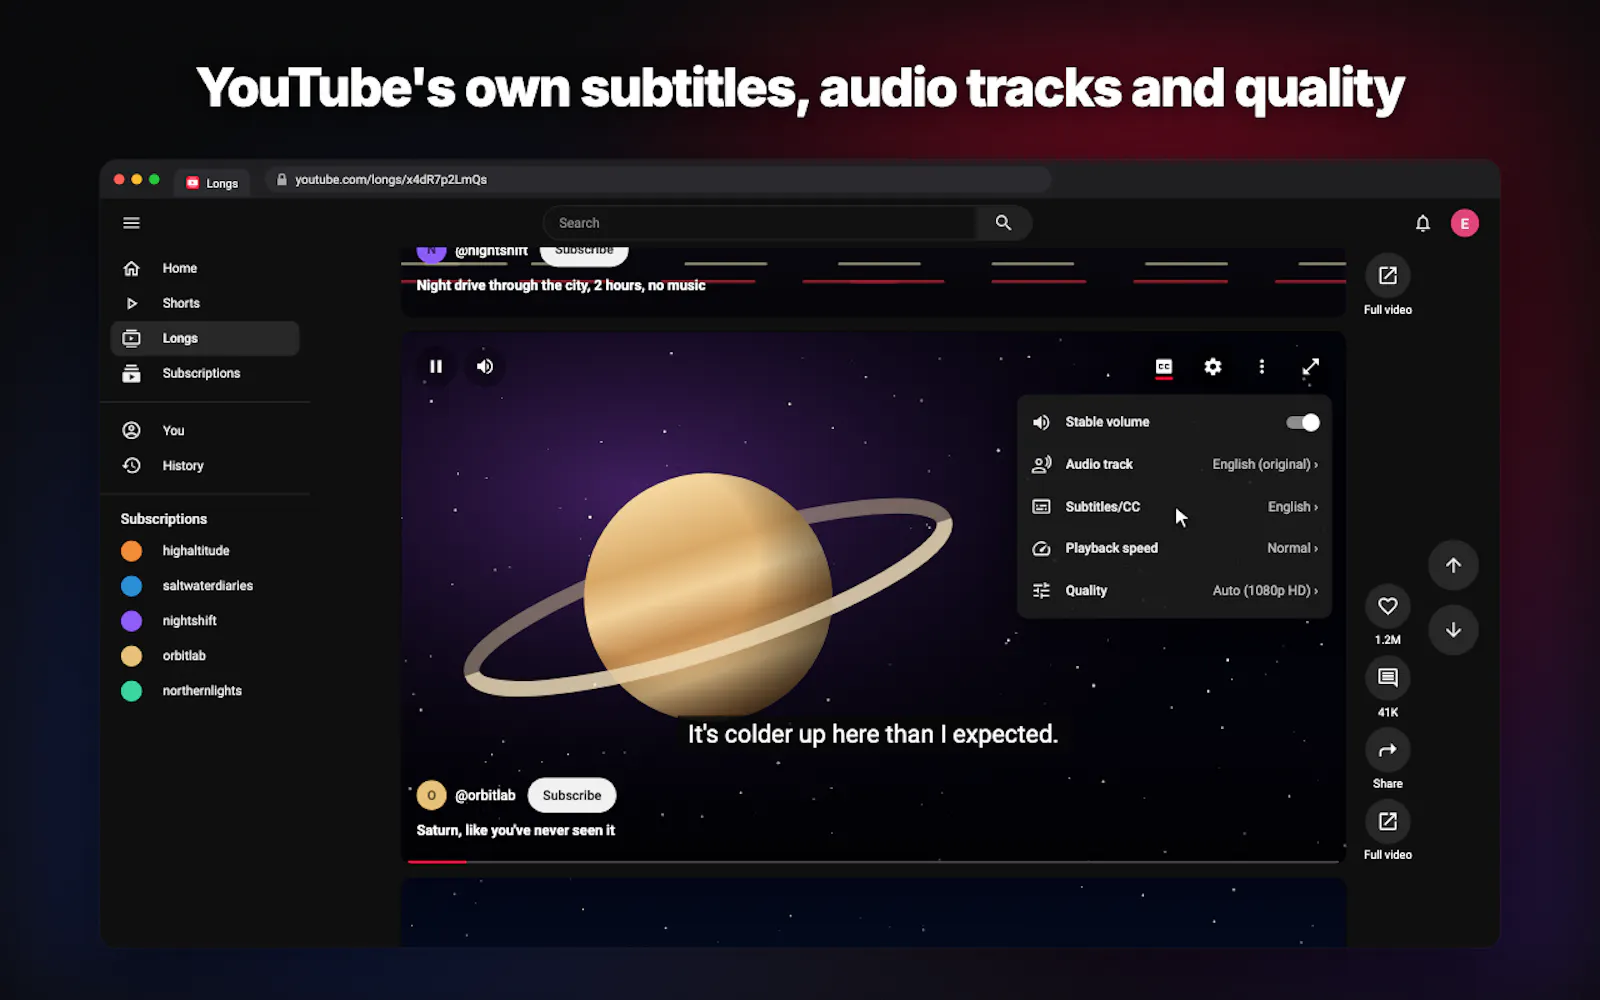Click the @orbitlab channel handle
1600x1000 pixels.
(485, 795)
